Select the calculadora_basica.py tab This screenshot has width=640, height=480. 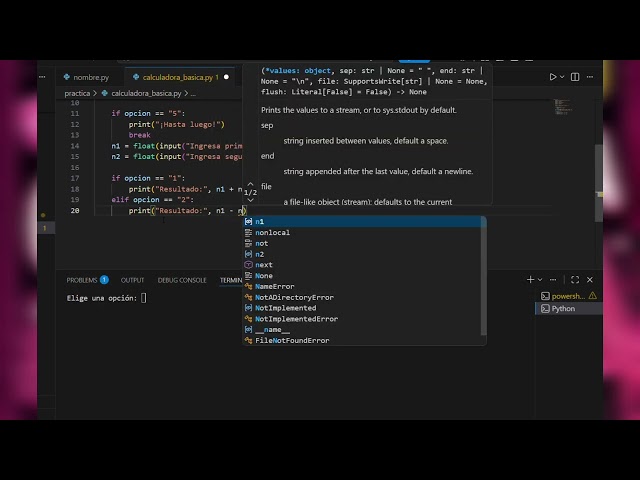[176, 77]
